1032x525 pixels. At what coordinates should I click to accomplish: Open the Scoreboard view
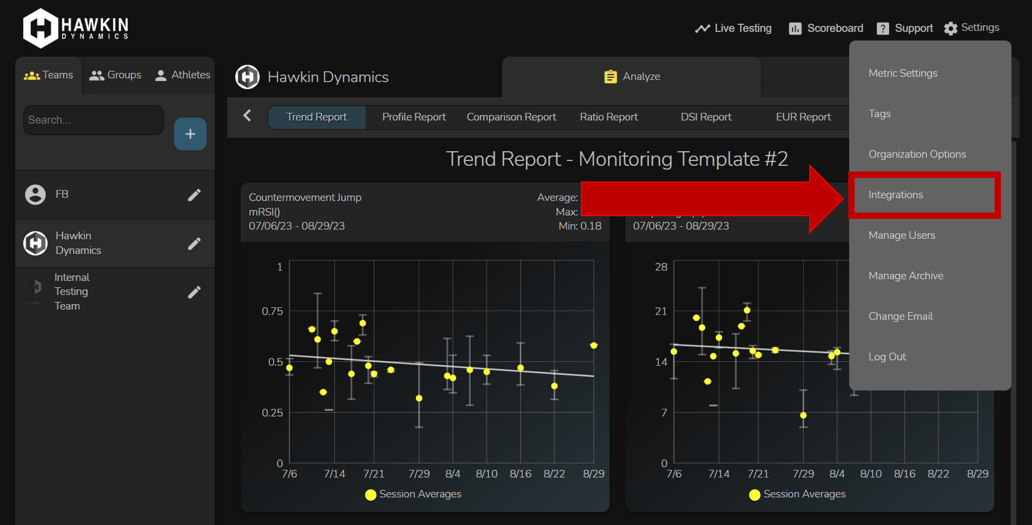825,28
